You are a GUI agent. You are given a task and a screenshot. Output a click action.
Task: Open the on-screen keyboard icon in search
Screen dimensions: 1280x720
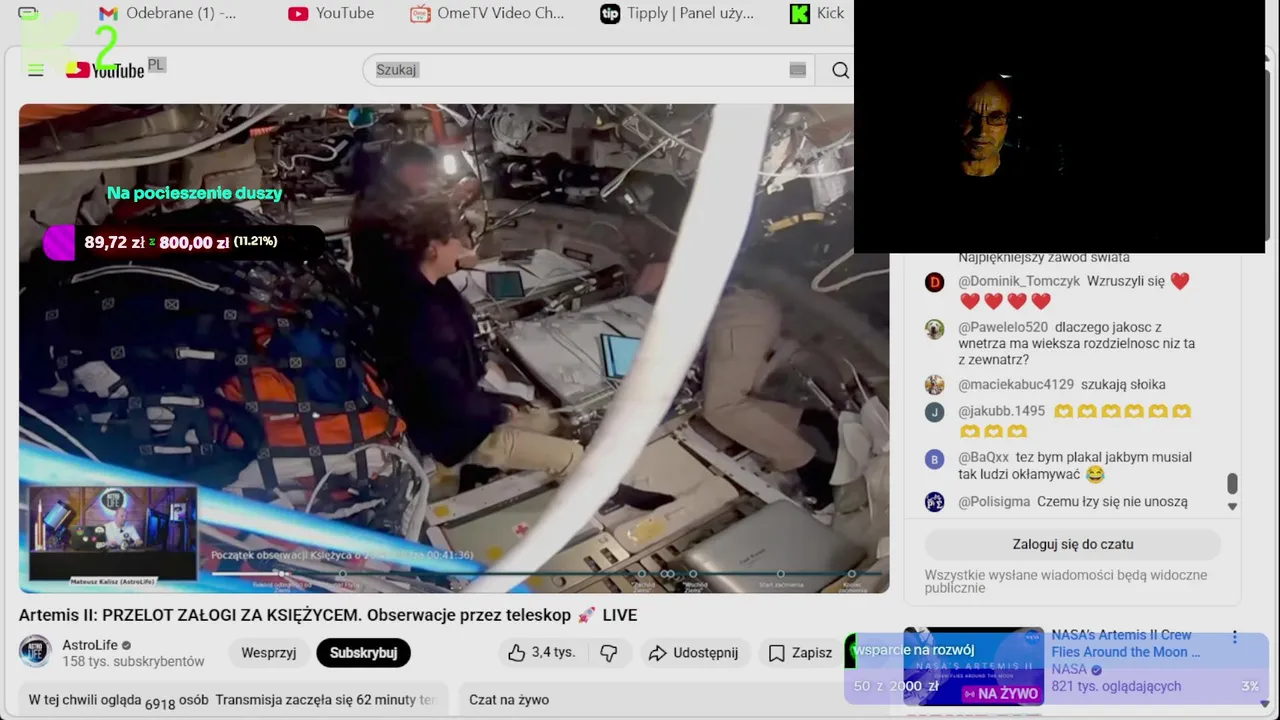[x=797, y=70]
